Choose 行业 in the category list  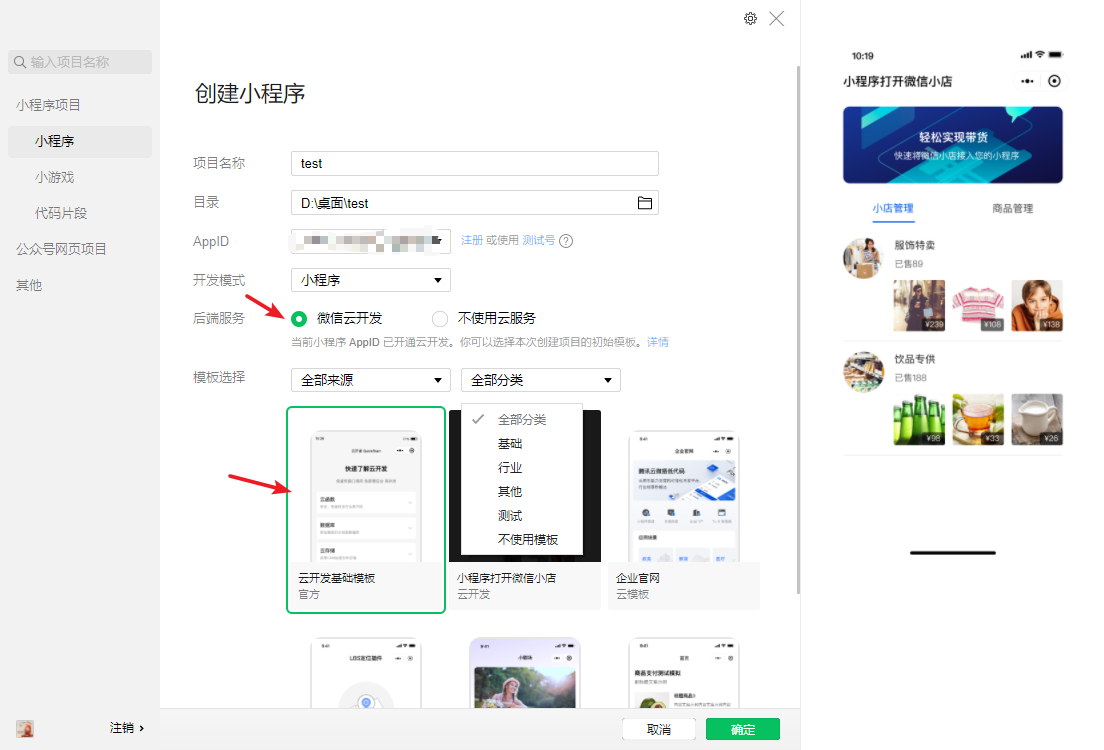(522, 468)
